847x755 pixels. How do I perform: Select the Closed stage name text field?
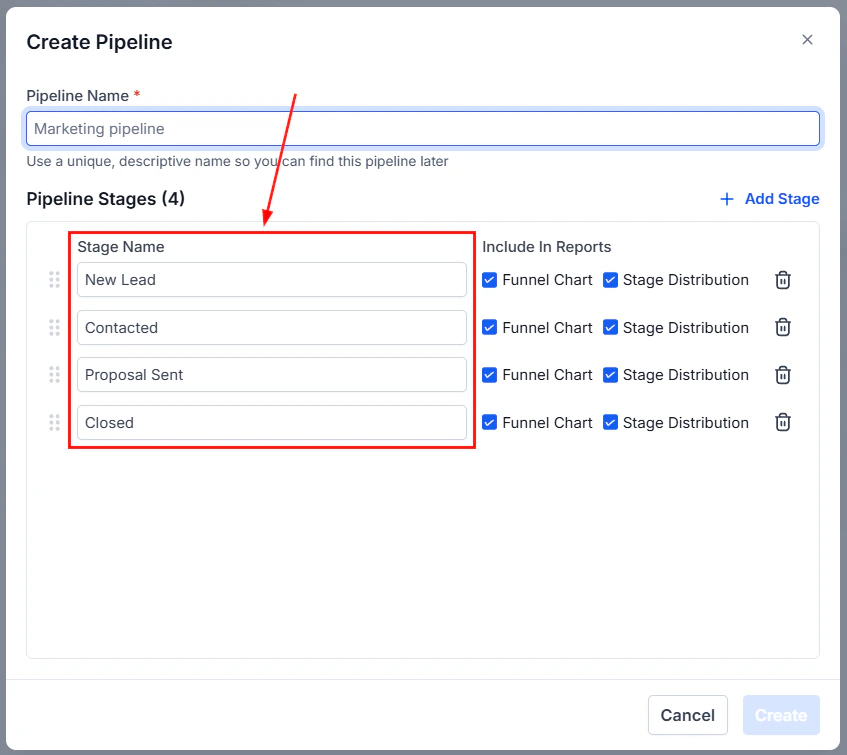click(x=271, y=422)
